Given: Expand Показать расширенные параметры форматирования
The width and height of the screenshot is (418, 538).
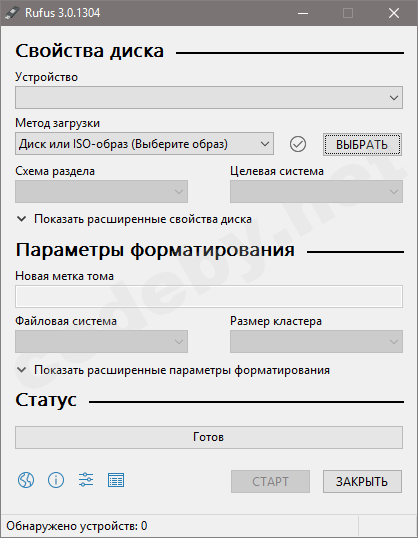Looking at the screenshot, I should [173, 370].
